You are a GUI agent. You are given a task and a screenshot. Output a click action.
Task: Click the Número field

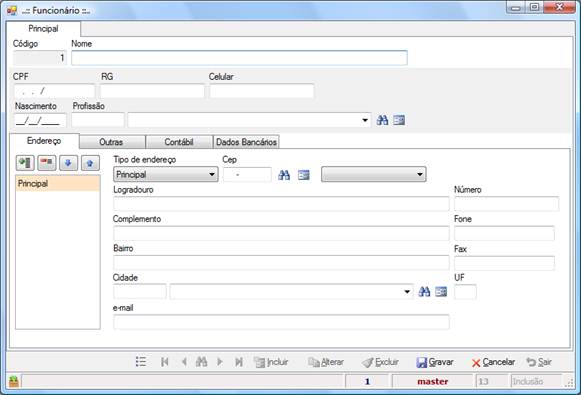pos(507,204)
